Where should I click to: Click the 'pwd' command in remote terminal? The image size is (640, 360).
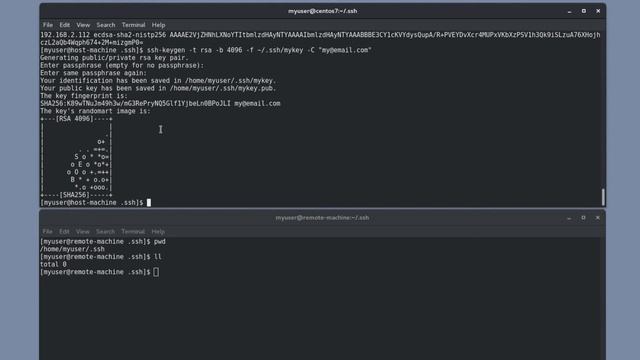point(160,242)
